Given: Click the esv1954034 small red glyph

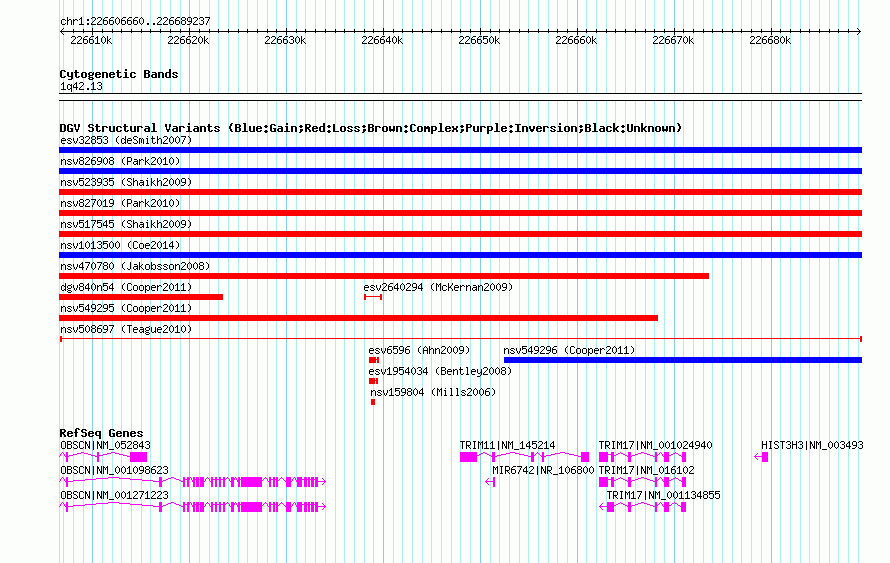Looking at the screenshot, I should pos(373,381).
